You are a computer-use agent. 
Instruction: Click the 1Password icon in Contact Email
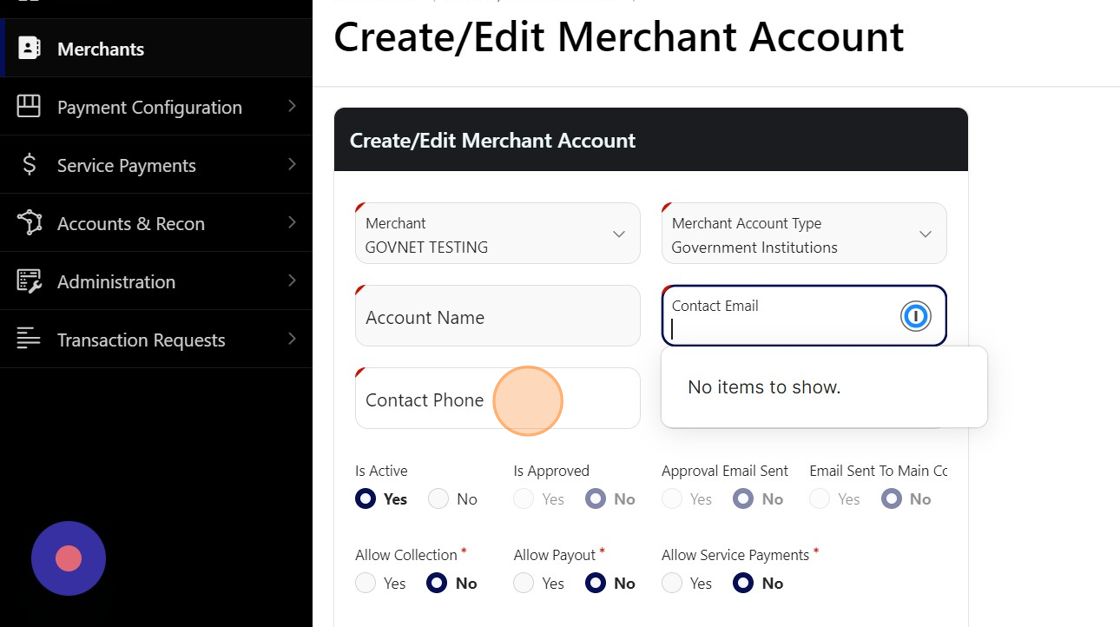(915, 316)
